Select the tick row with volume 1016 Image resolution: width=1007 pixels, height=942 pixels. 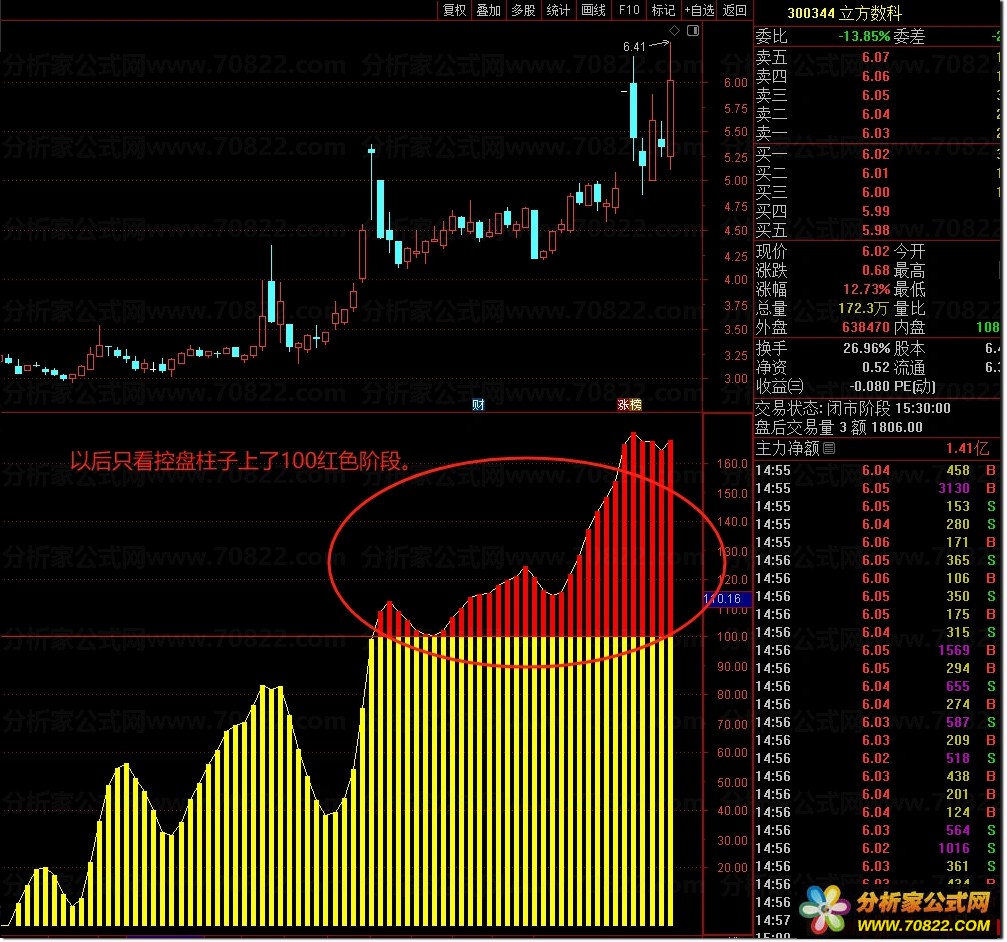pos(877,848)
